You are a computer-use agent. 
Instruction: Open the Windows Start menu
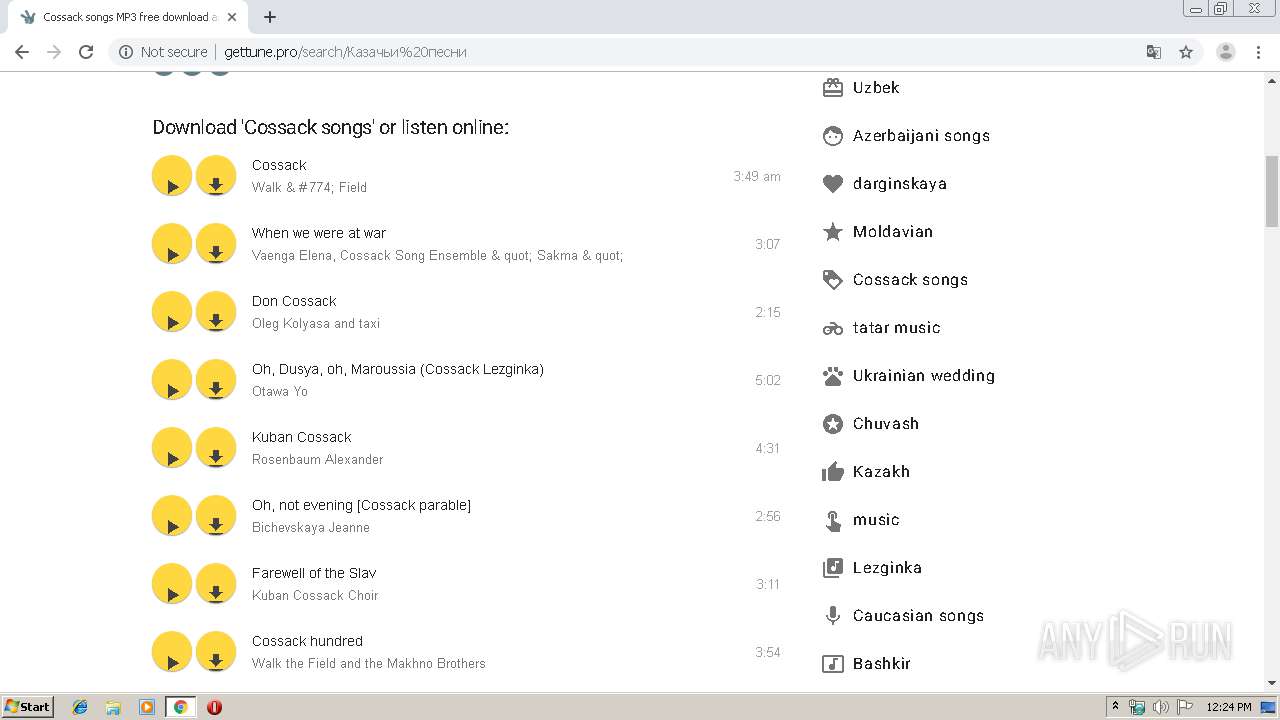coord(28,706)
